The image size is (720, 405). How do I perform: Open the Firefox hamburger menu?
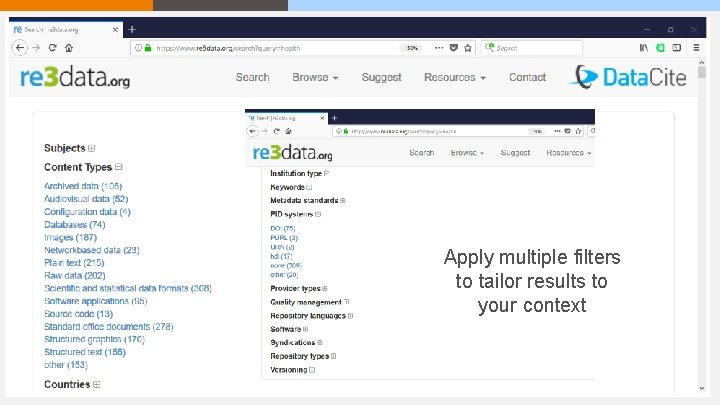(x=697, y=48)
